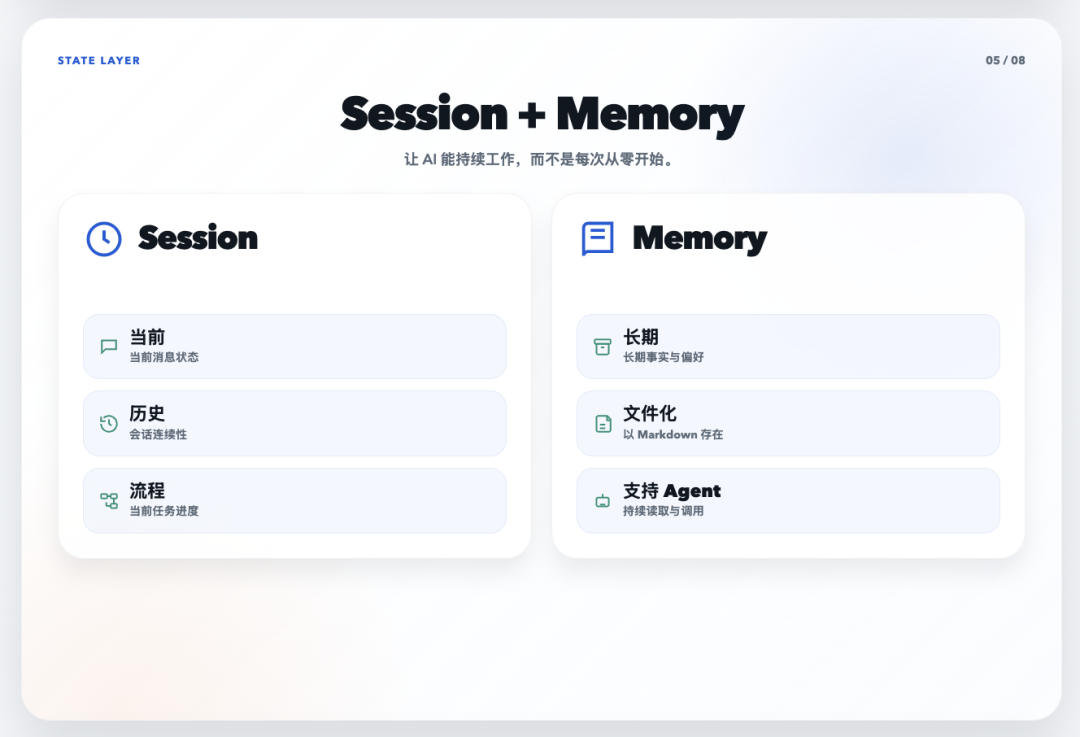The image size is (1080, 737).
Task: Click the Session + Memory main title
Action: tap(542, 114)
